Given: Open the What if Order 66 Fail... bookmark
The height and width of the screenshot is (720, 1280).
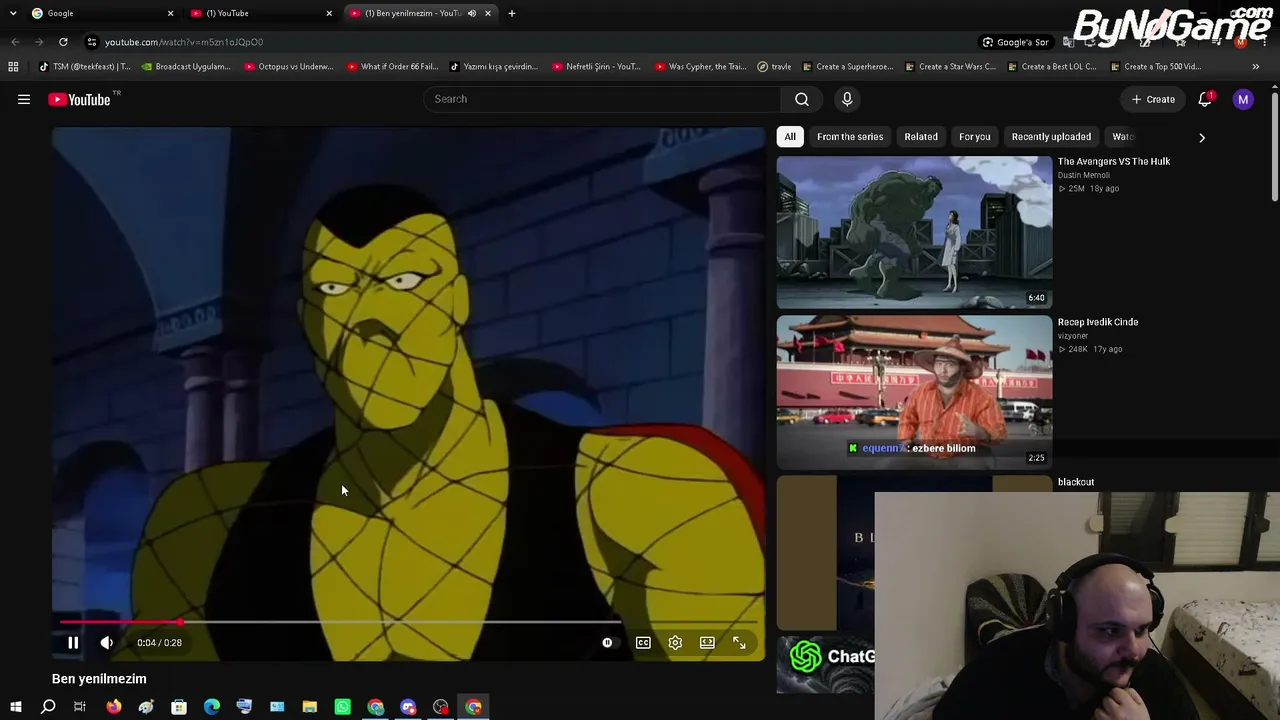Looking at the screenshot, I should [392, 67].
